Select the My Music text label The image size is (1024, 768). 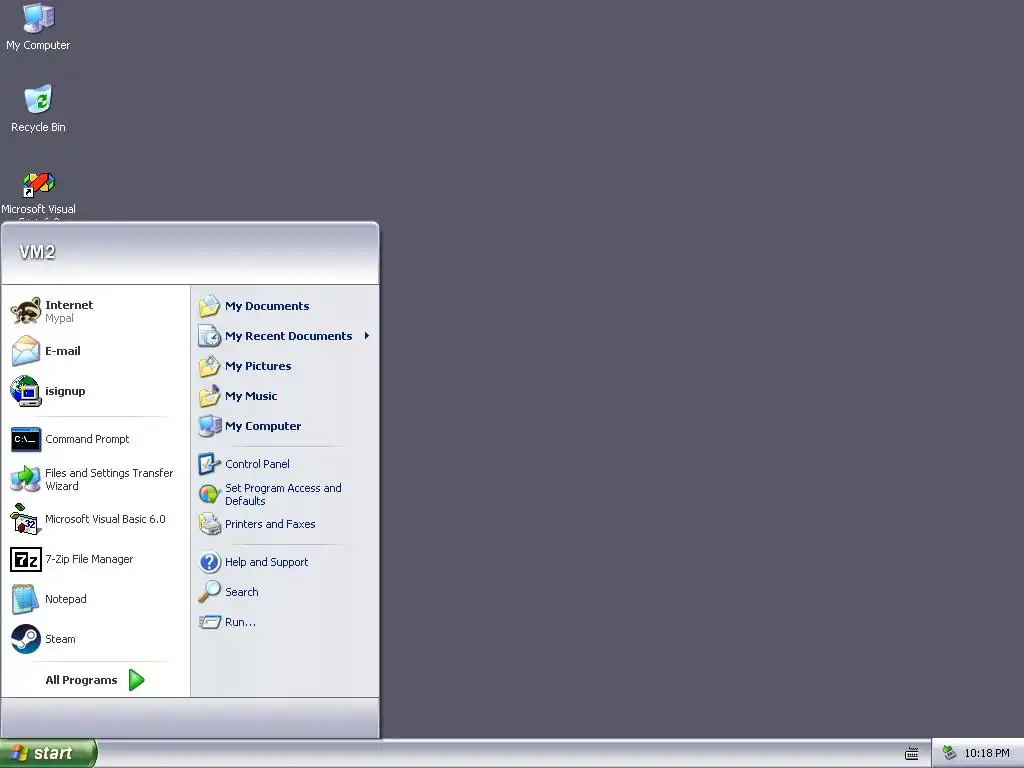[251, 396]
